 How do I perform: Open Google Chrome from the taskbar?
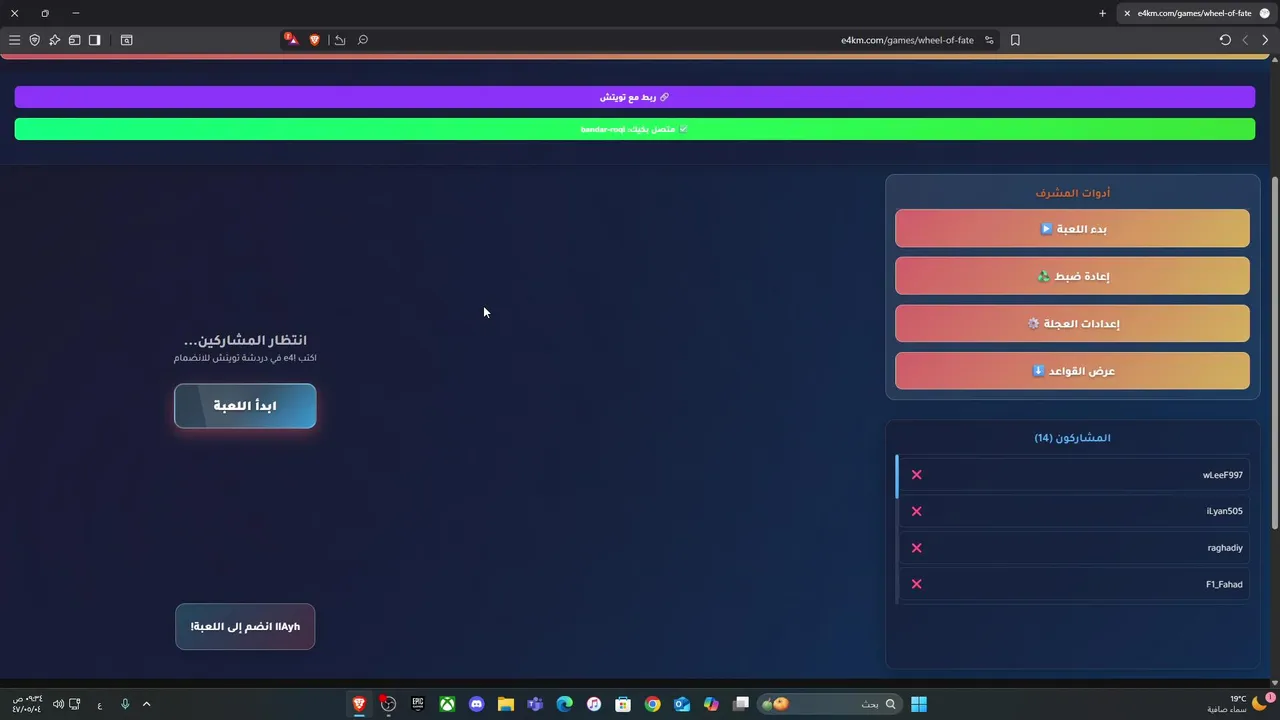(x=652, y=704)
